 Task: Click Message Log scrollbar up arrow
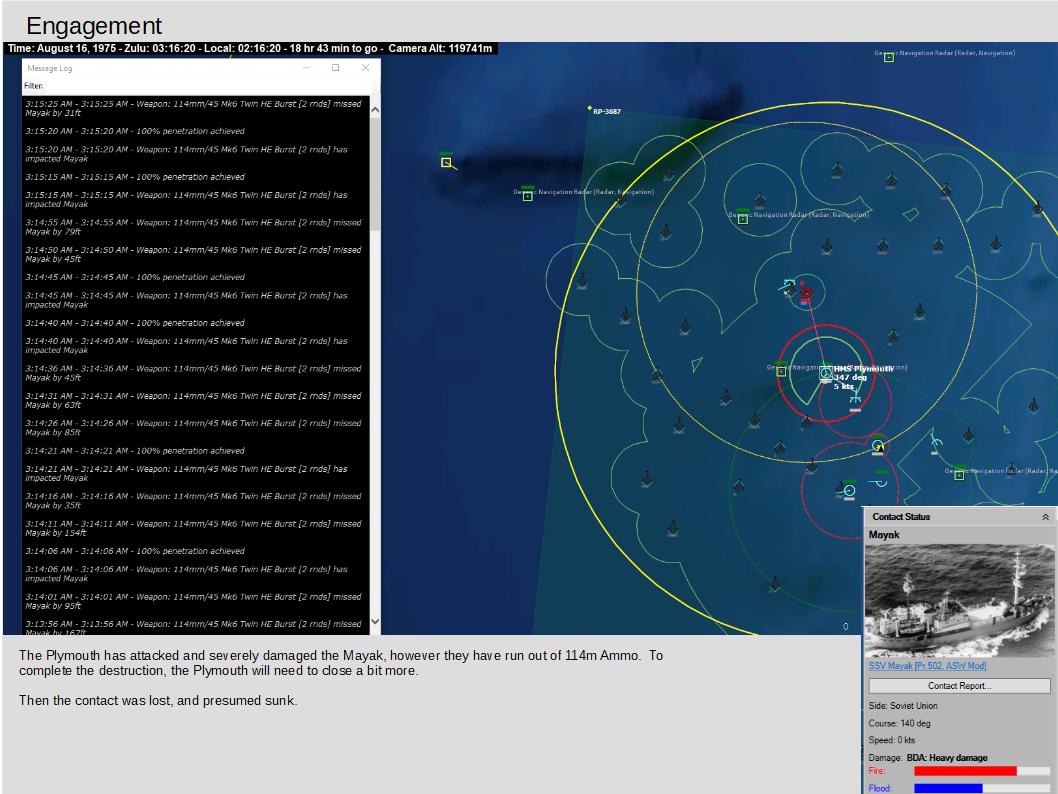(x=375, y=109)
